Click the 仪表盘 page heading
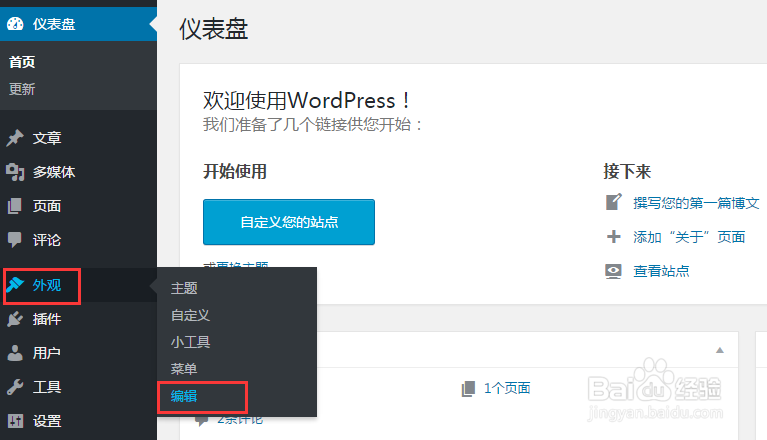Image resolution: width=767 pixels, height=440 pixels. (x=213, y=29)
